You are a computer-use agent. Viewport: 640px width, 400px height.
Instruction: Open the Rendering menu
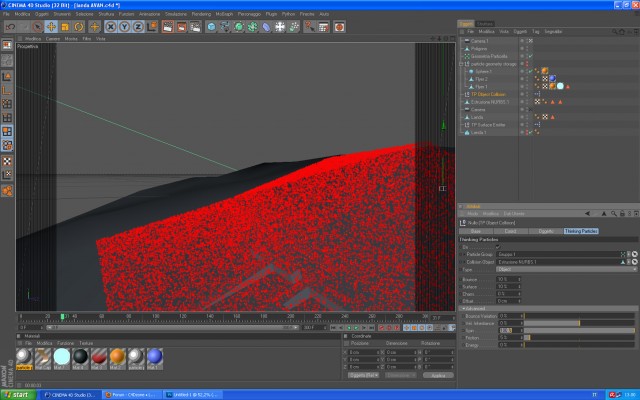pyautogui.click(x=201, y=14)
